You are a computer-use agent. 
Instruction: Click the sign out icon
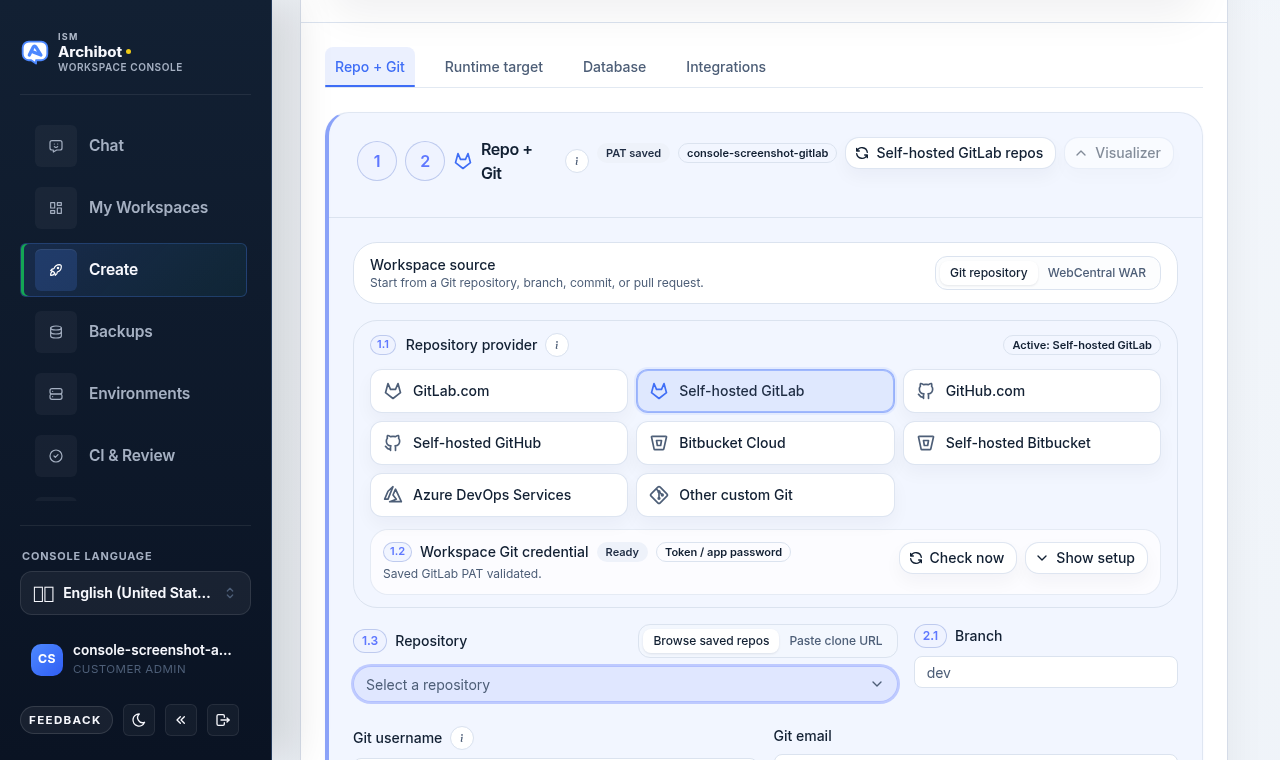(223, 720)
